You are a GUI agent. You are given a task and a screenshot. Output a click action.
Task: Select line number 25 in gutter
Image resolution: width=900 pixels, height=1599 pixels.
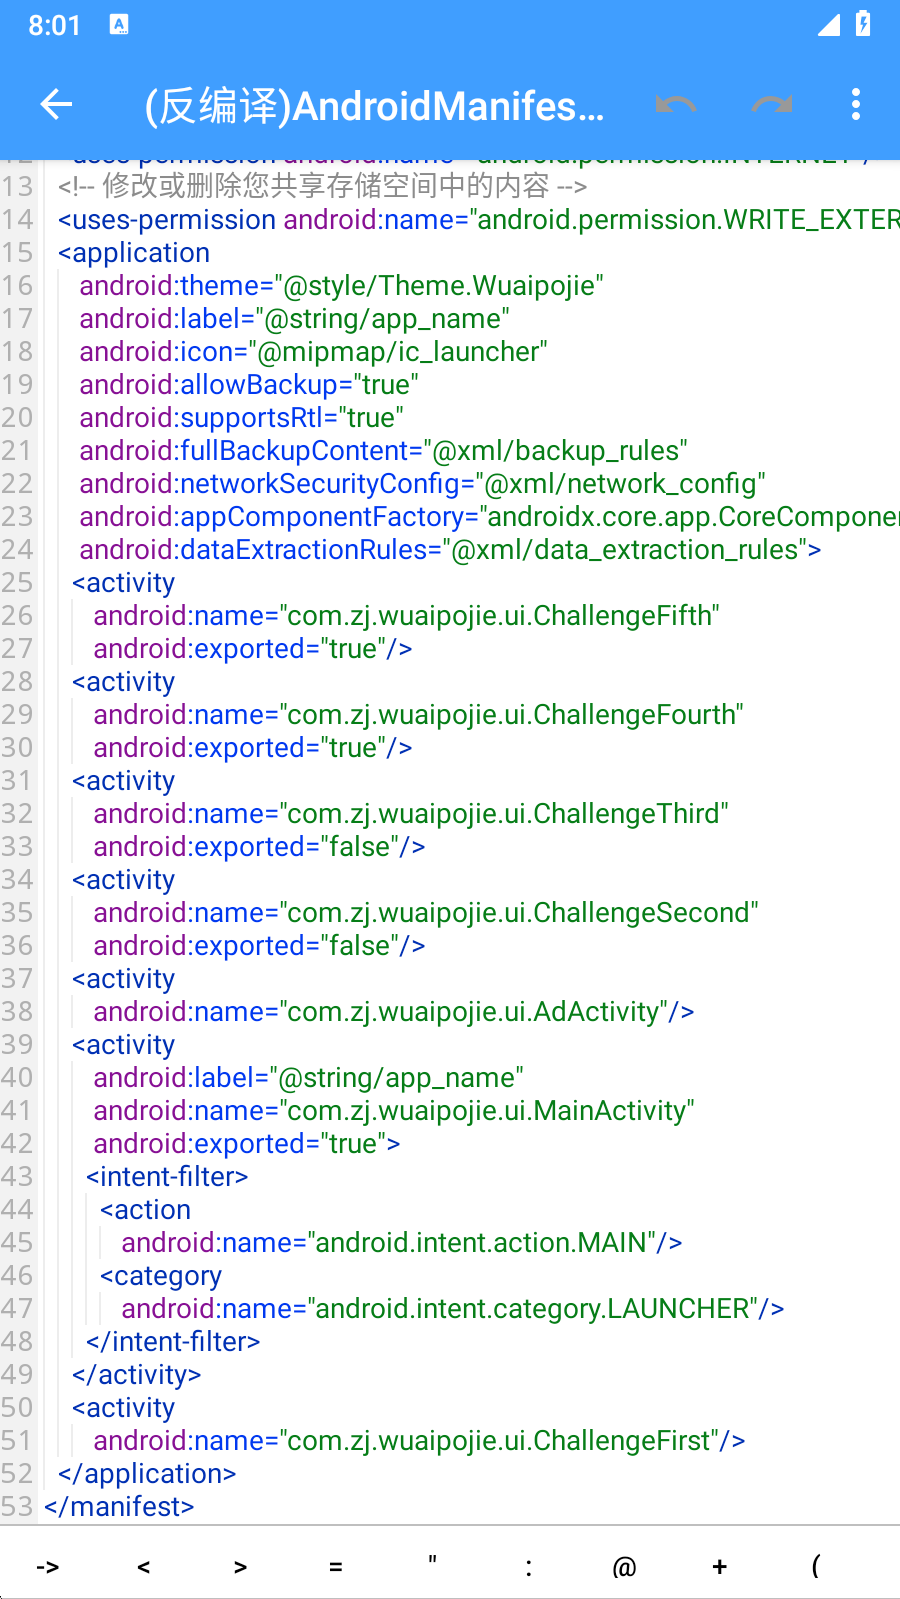coord(17,583)
